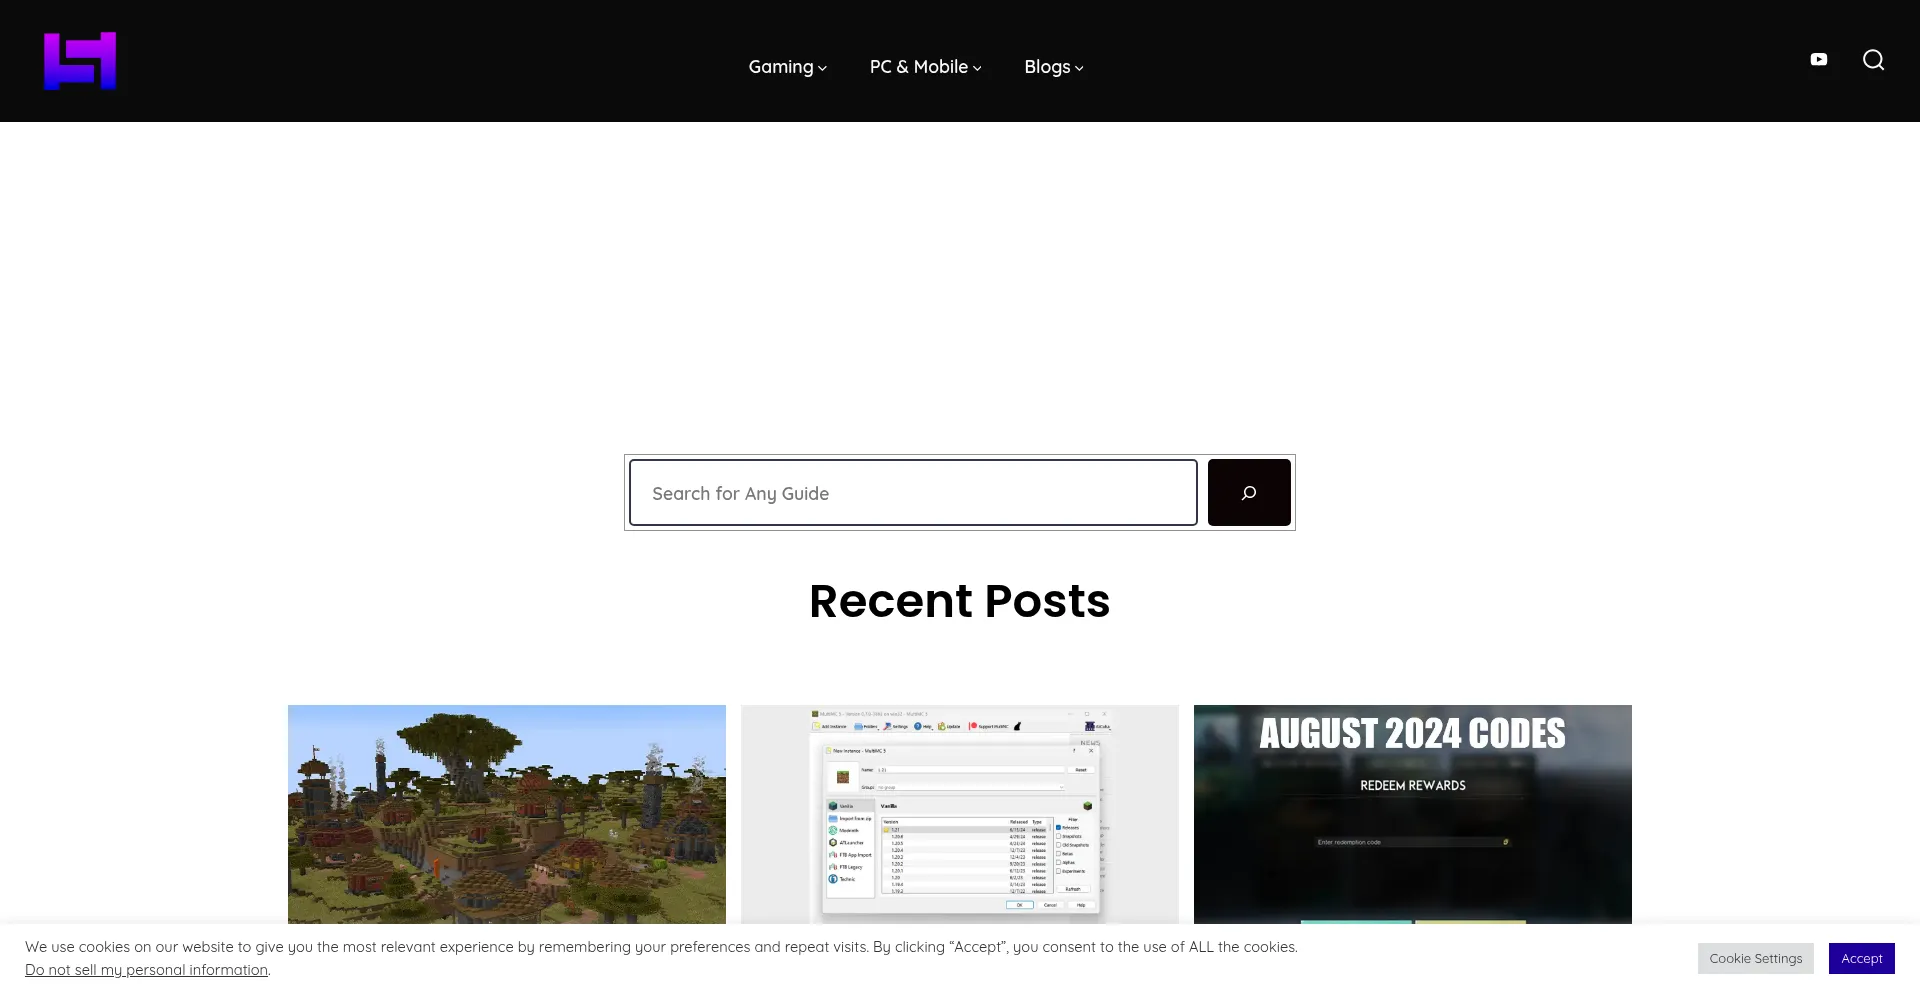Open the Gaming menu
1920x993 pixels.
click(x=780, y=67)
